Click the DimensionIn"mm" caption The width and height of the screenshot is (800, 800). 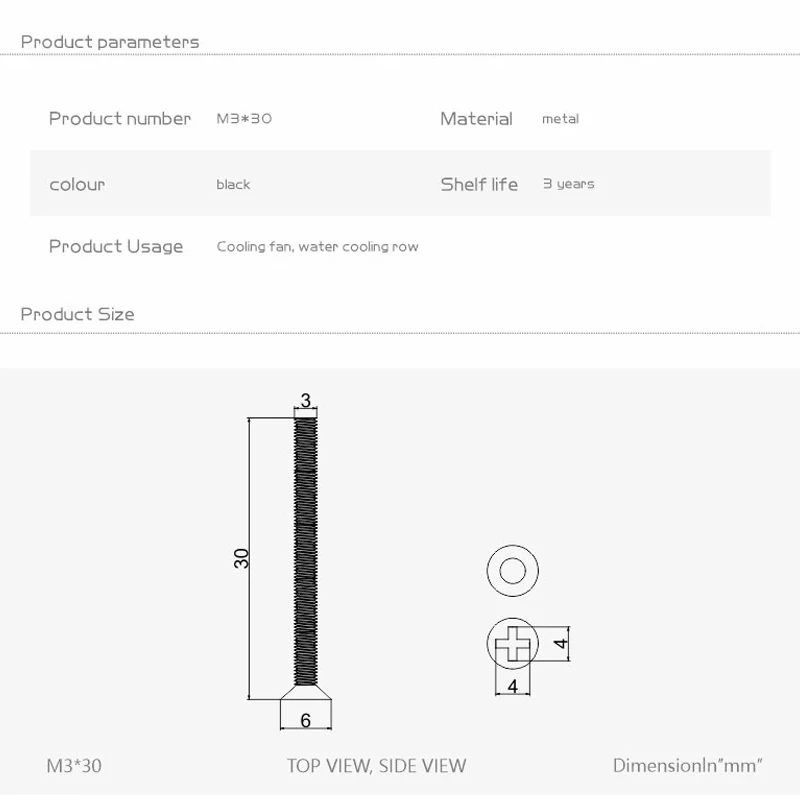click(688, 766)
